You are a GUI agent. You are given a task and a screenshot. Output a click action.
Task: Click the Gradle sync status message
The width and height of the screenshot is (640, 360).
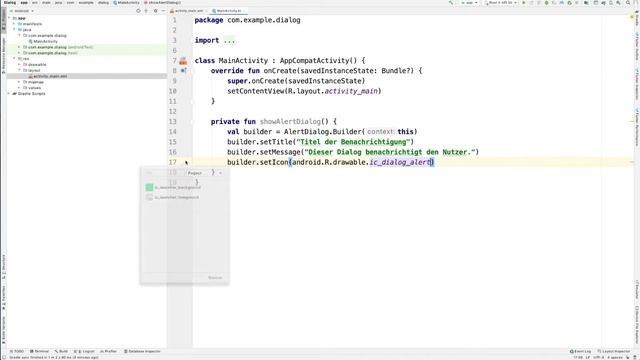pyautogui.click(x=54, y=358)
